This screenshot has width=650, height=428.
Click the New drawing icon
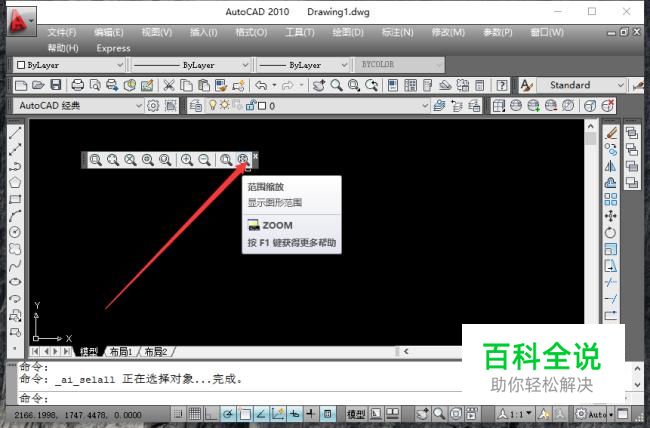(x=21, y=85)
